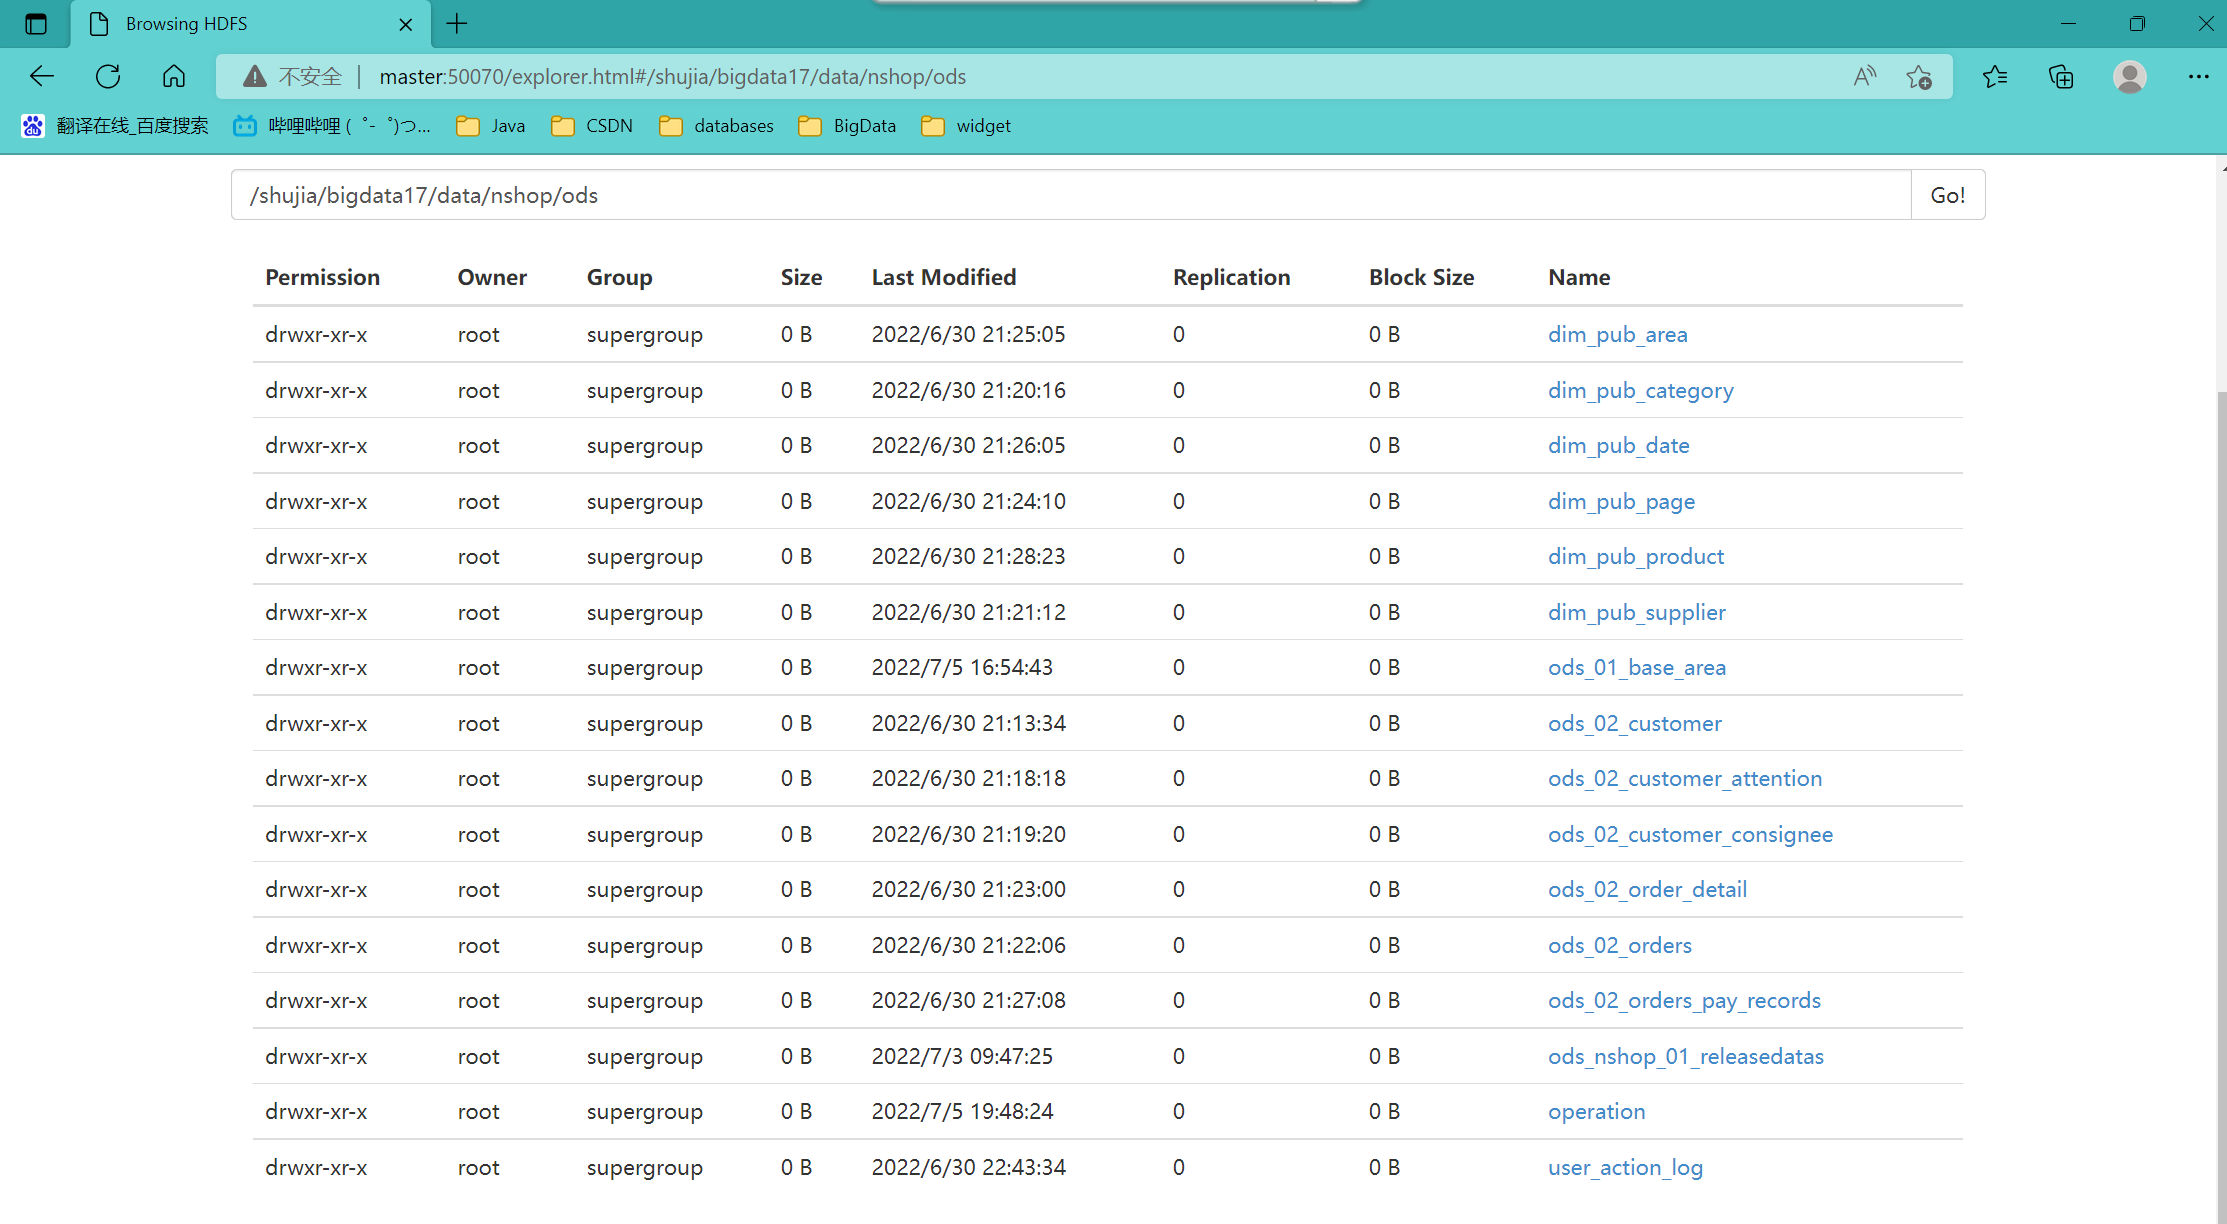Add this page to favorites star icon
Image resolution: width=2227 pixels, height=1224 pixels.
click(x=1919, y=77)
